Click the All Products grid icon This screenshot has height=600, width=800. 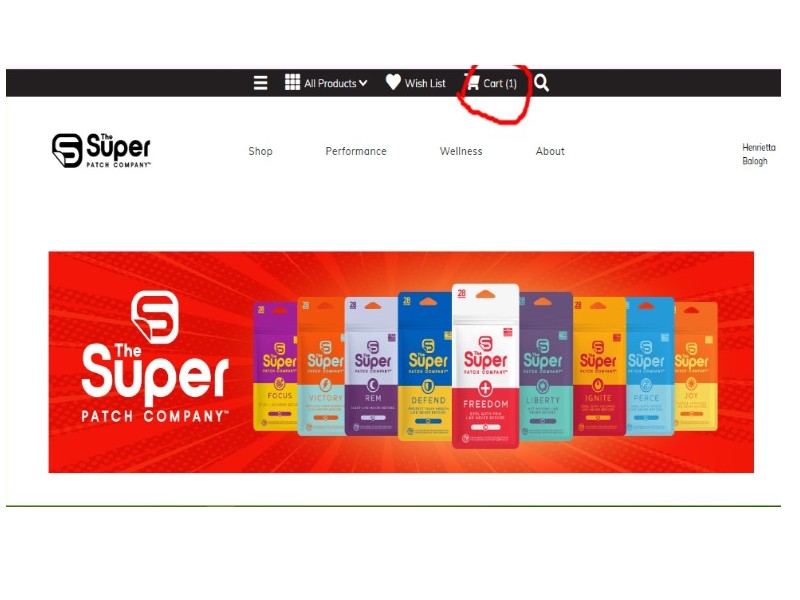coord(292,82)
